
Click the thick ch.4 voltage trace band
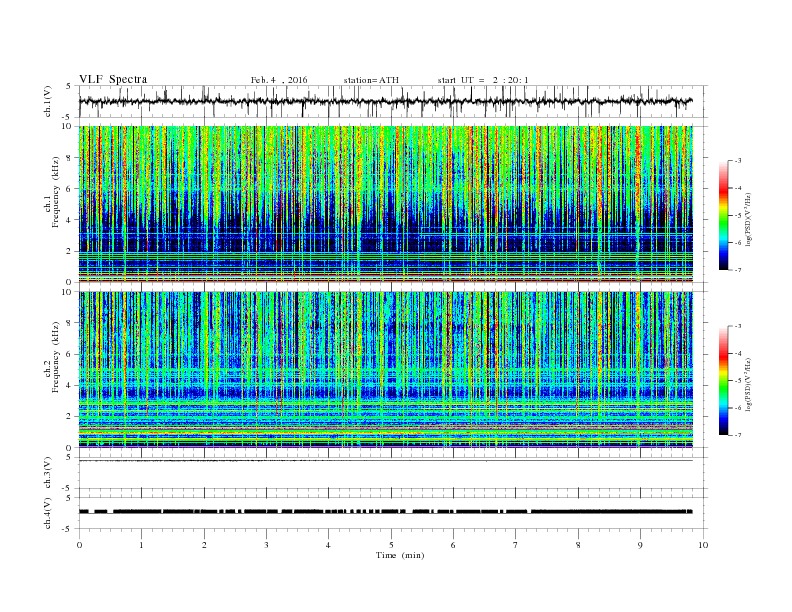(x=386, y=512)
